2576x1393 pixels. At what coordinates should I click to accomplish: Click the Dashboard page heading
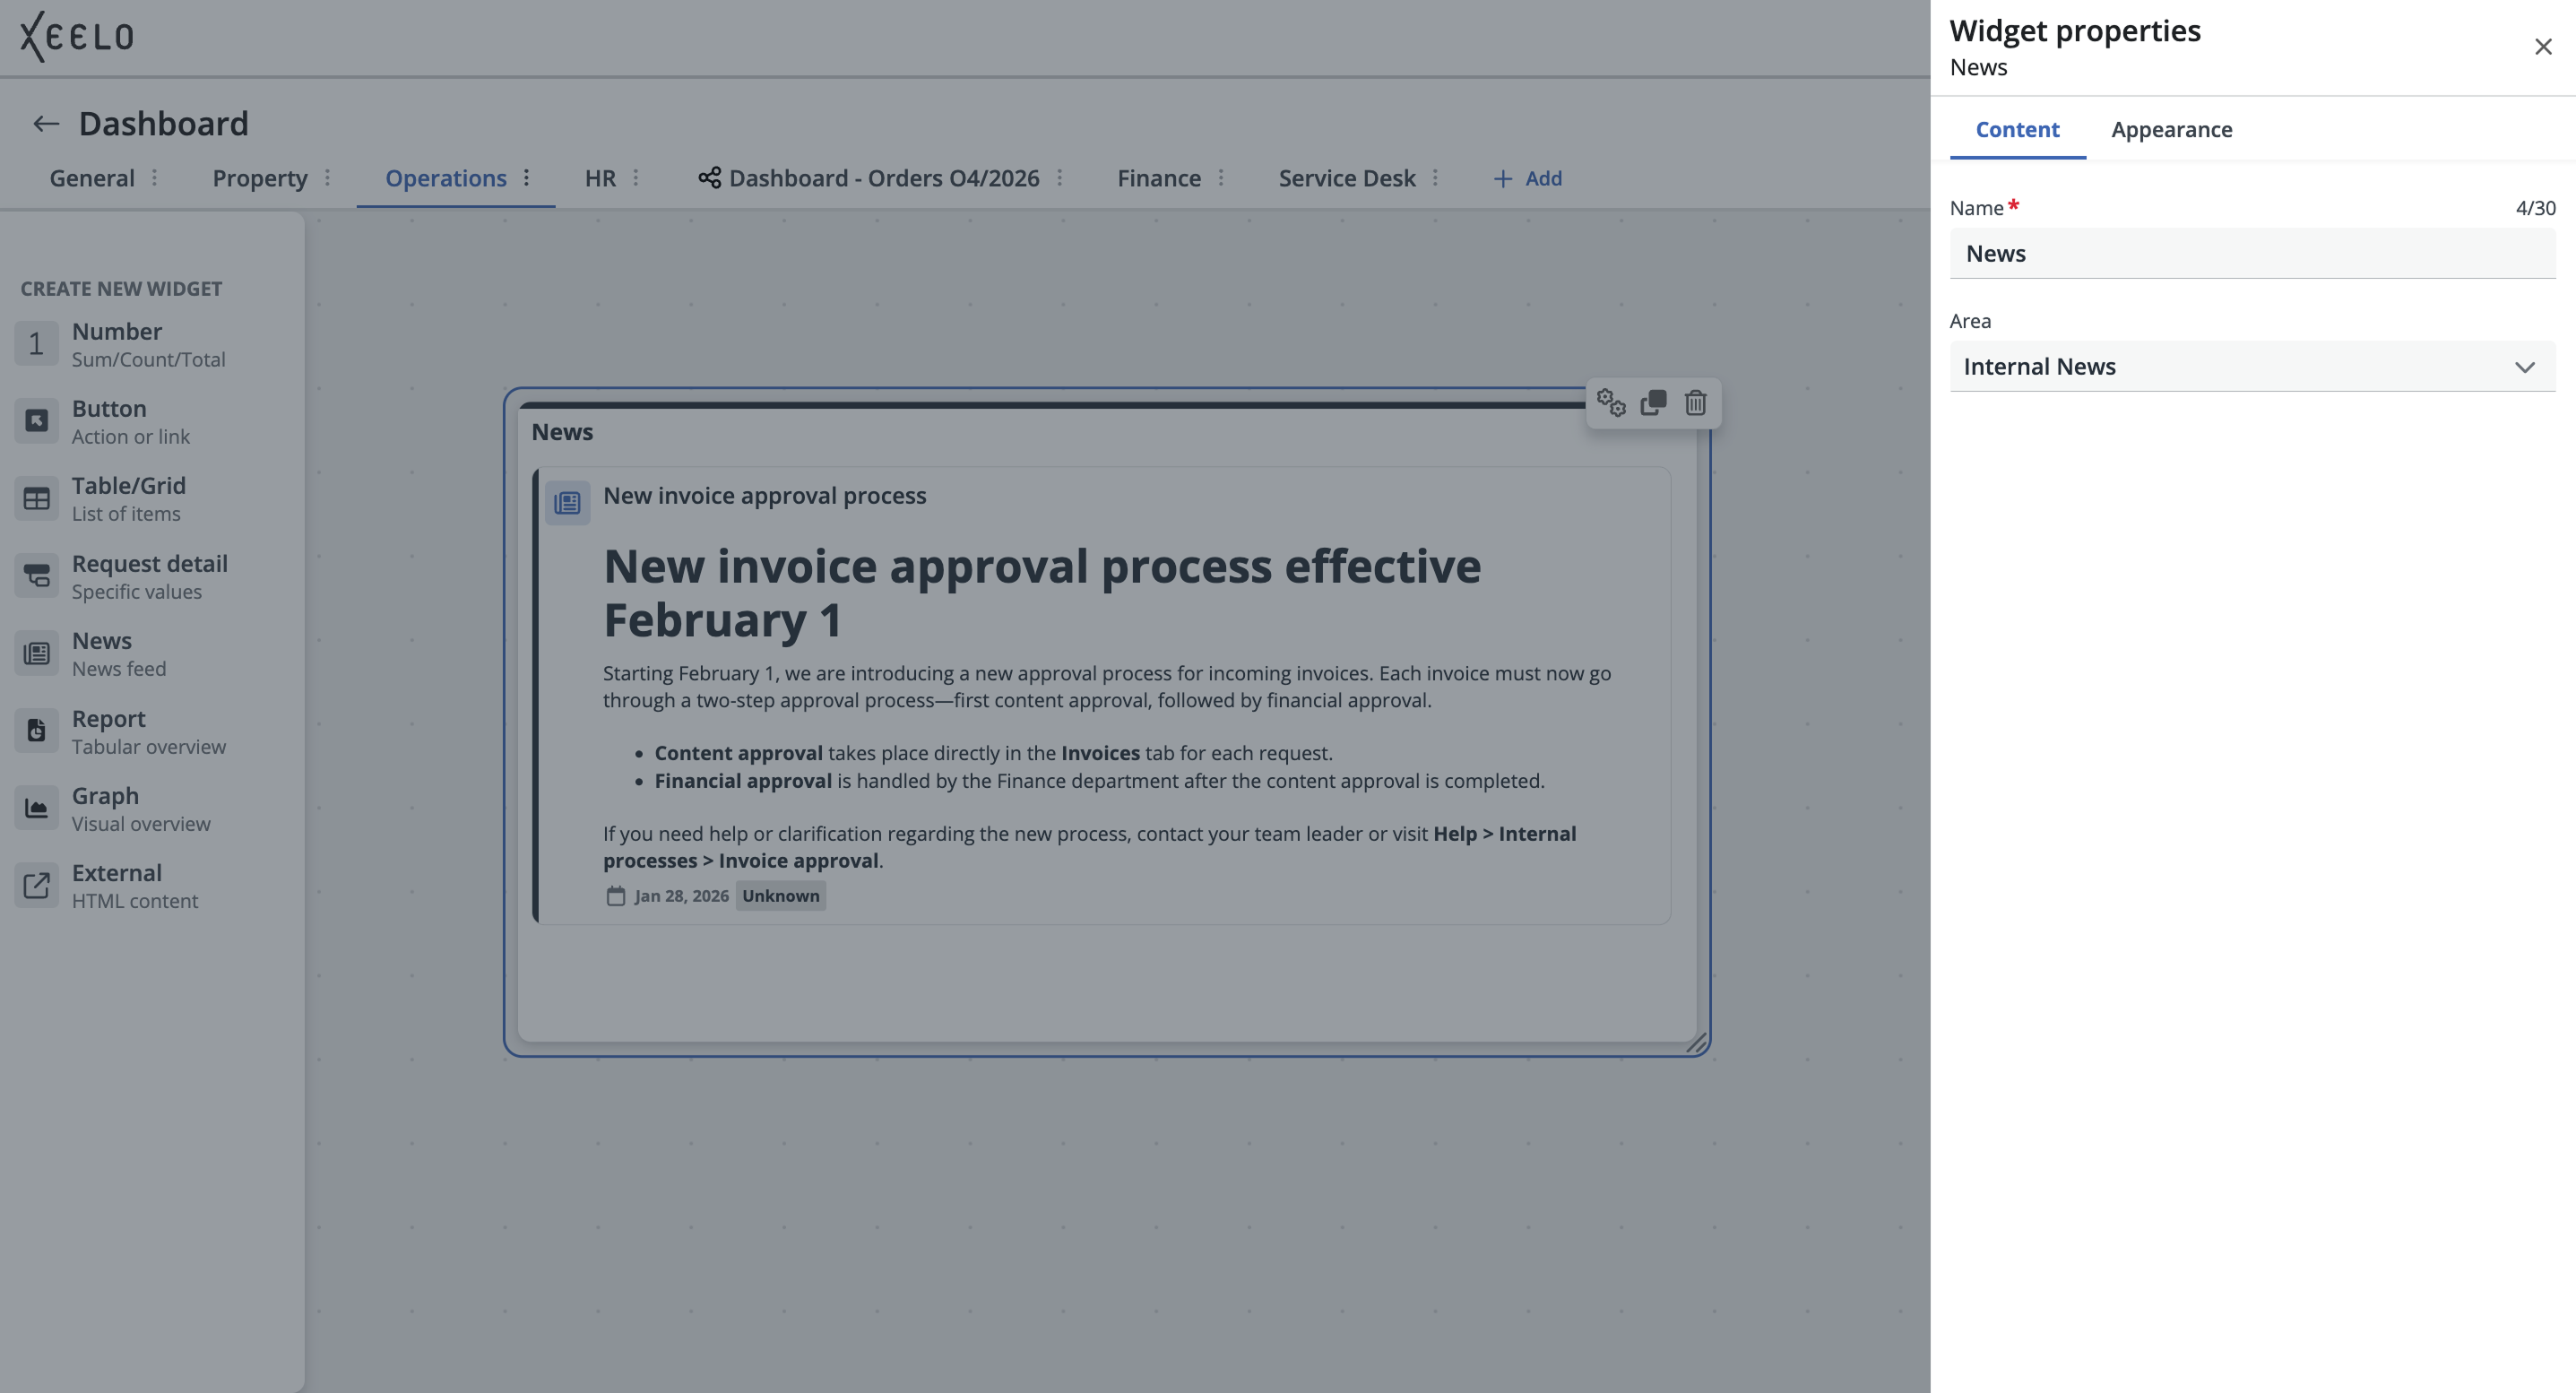(163, 124)
